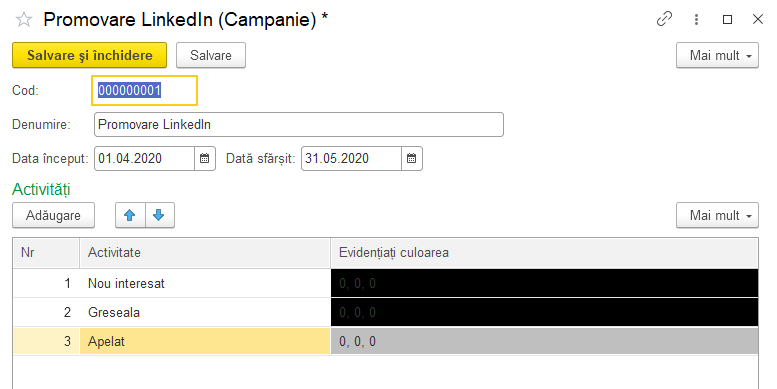Open the three-dot options menu
777x389 pixels.
coord(696,19)
